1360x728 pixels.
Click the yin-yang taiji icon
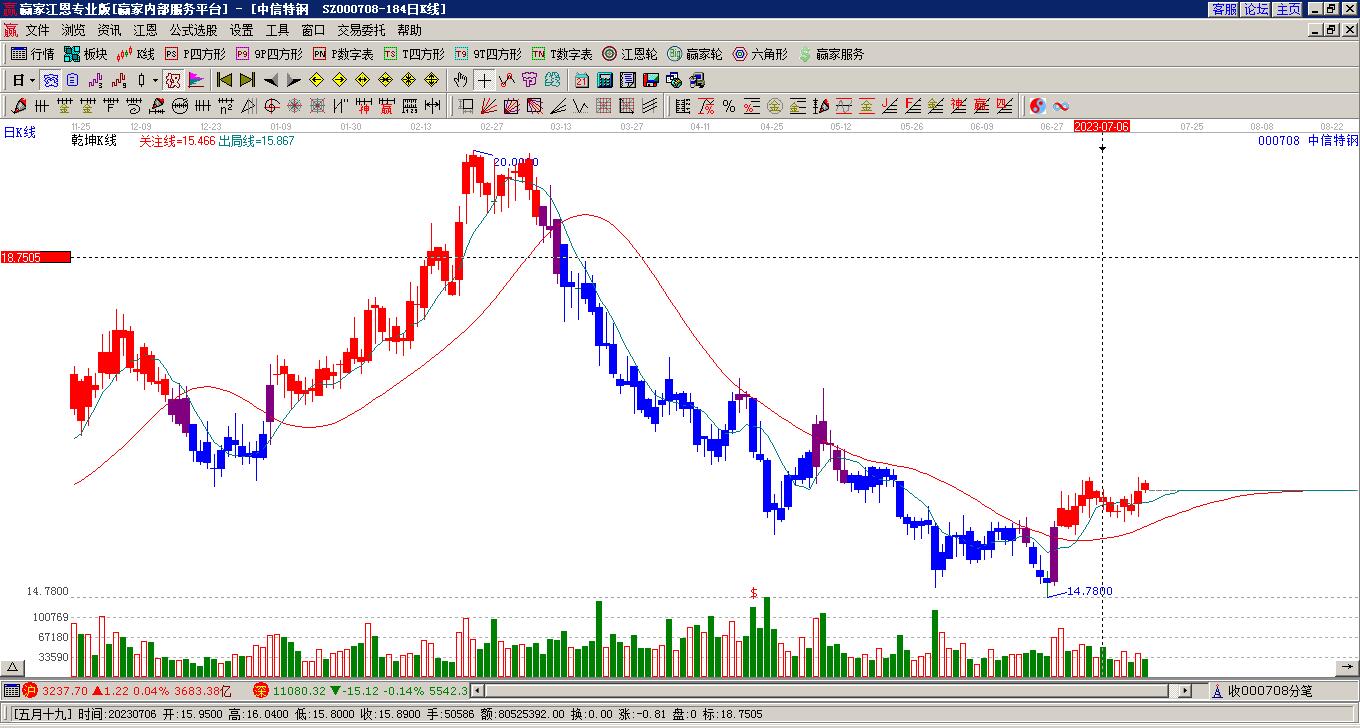(x=1038, y=106)
